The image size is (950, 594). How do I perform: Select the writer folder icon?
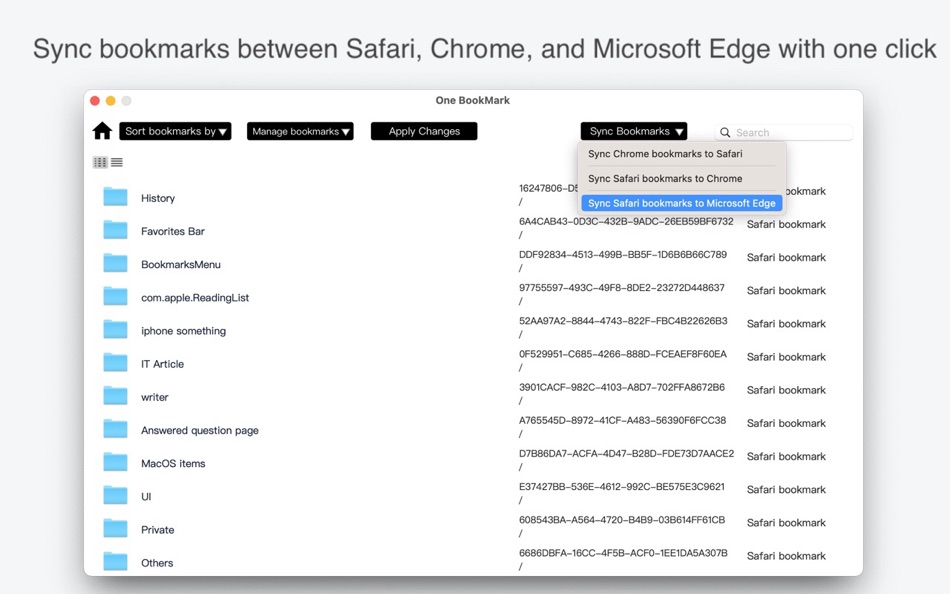[115, 396]
